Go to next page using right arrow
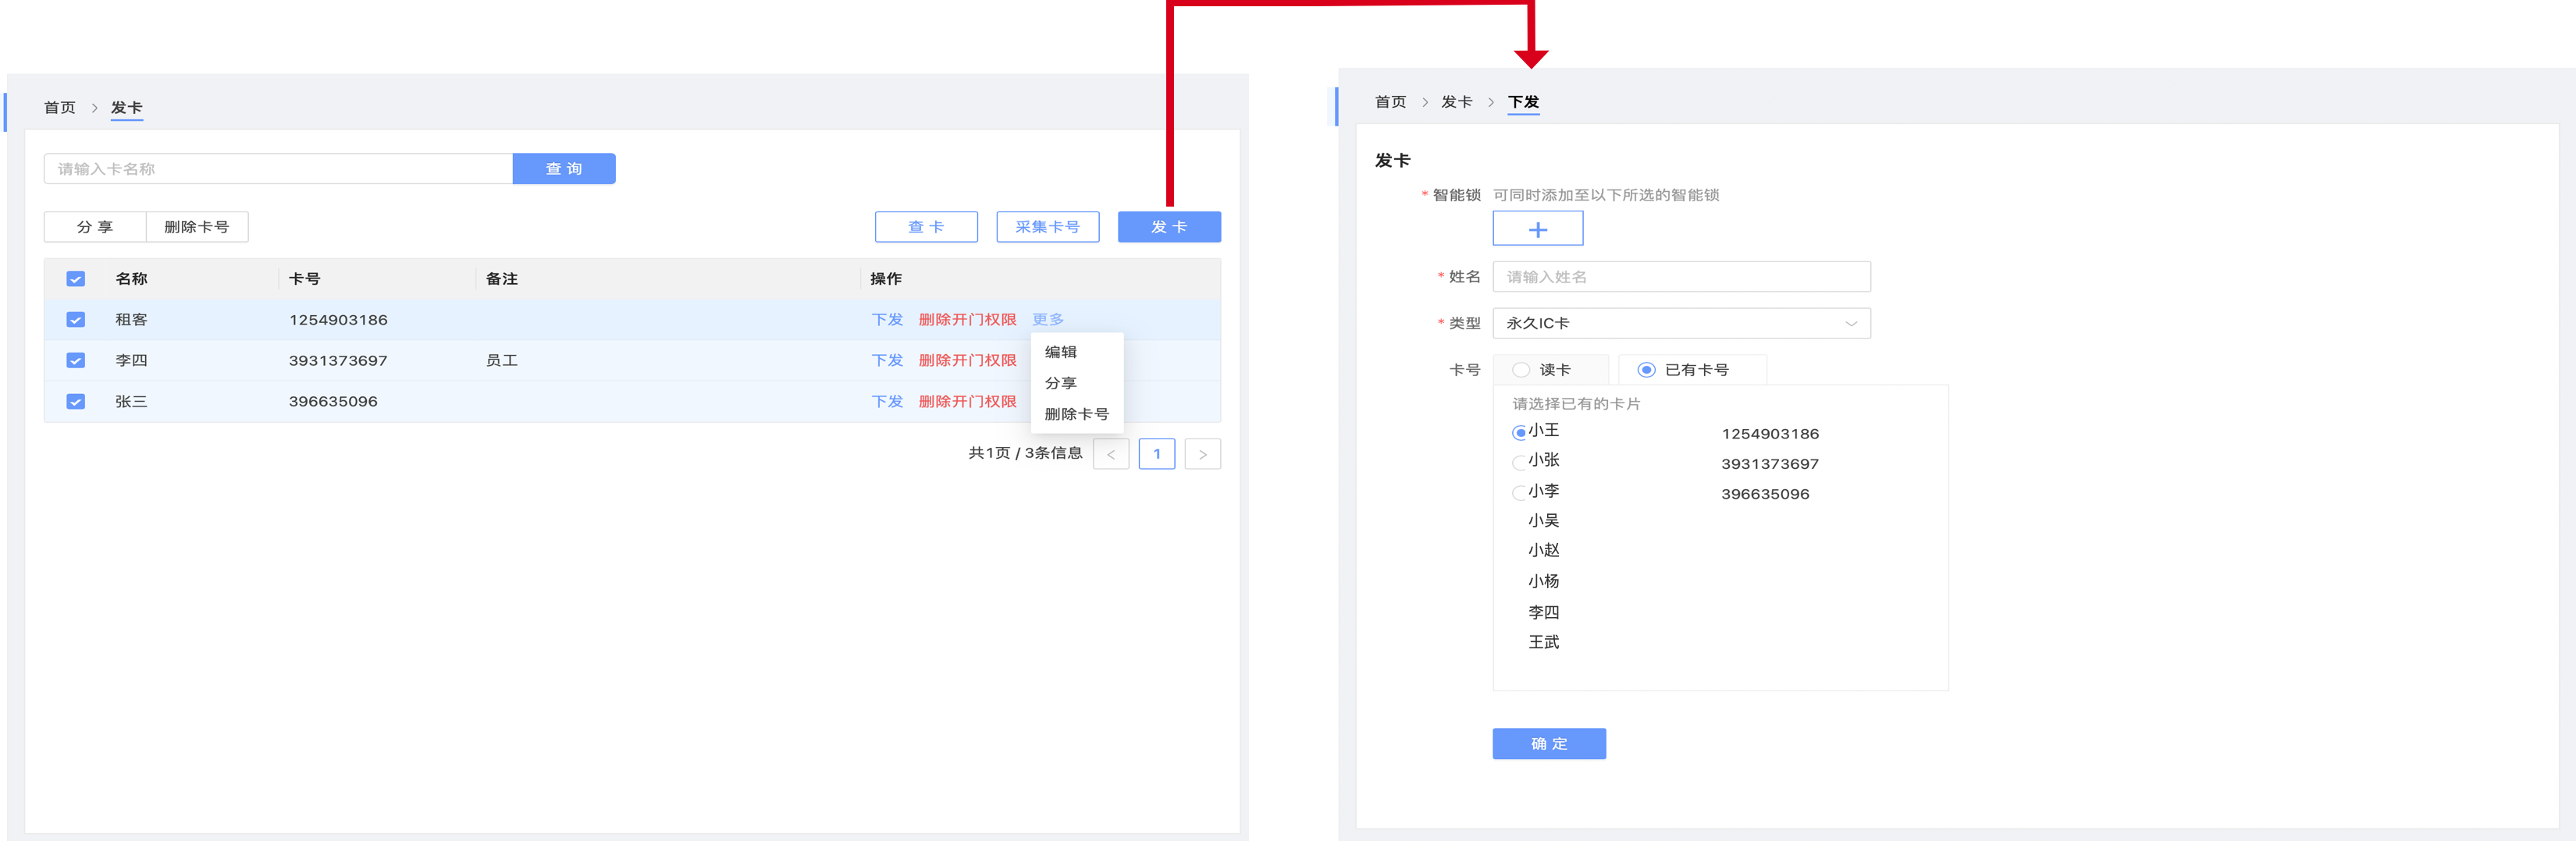Image resolution: width=2576 pixels, height=841 pixels. pyautogui.click(x=1202, y=454)
